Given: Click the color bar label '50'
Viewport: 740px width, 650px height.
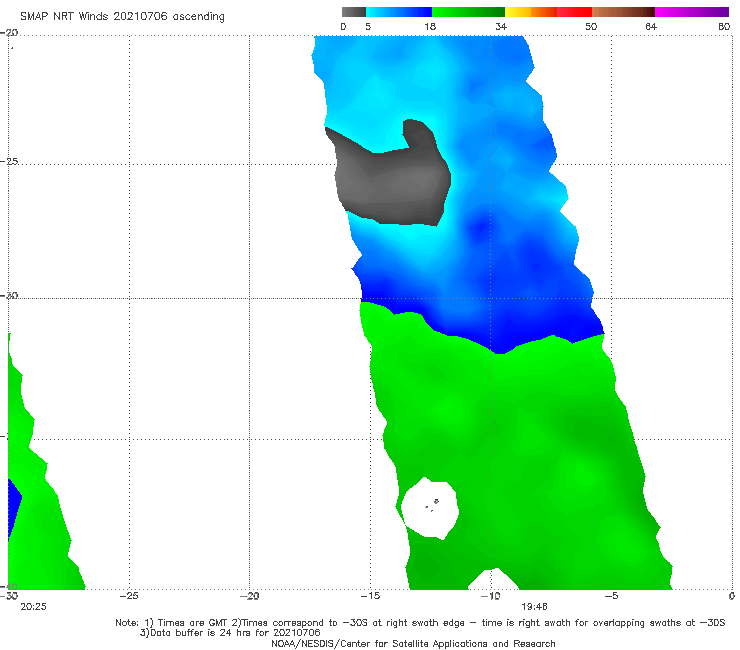Looking at the screenshot, I should point(591,27).
